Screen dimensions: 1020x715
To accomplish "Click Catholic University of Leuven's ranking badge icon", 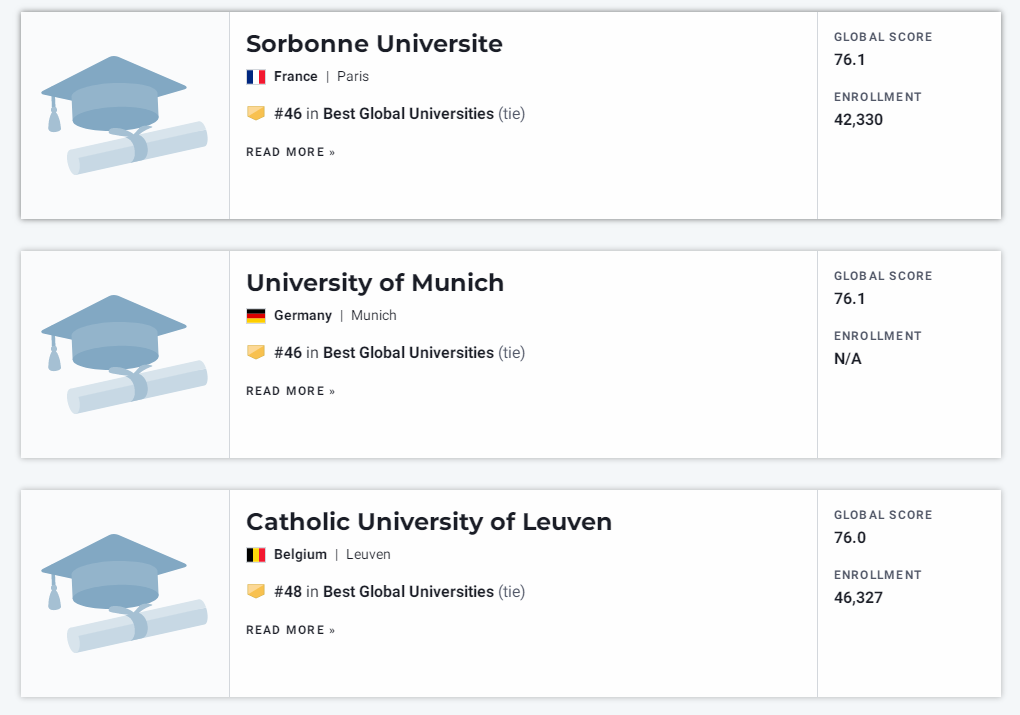I will [x=256, y=591].
